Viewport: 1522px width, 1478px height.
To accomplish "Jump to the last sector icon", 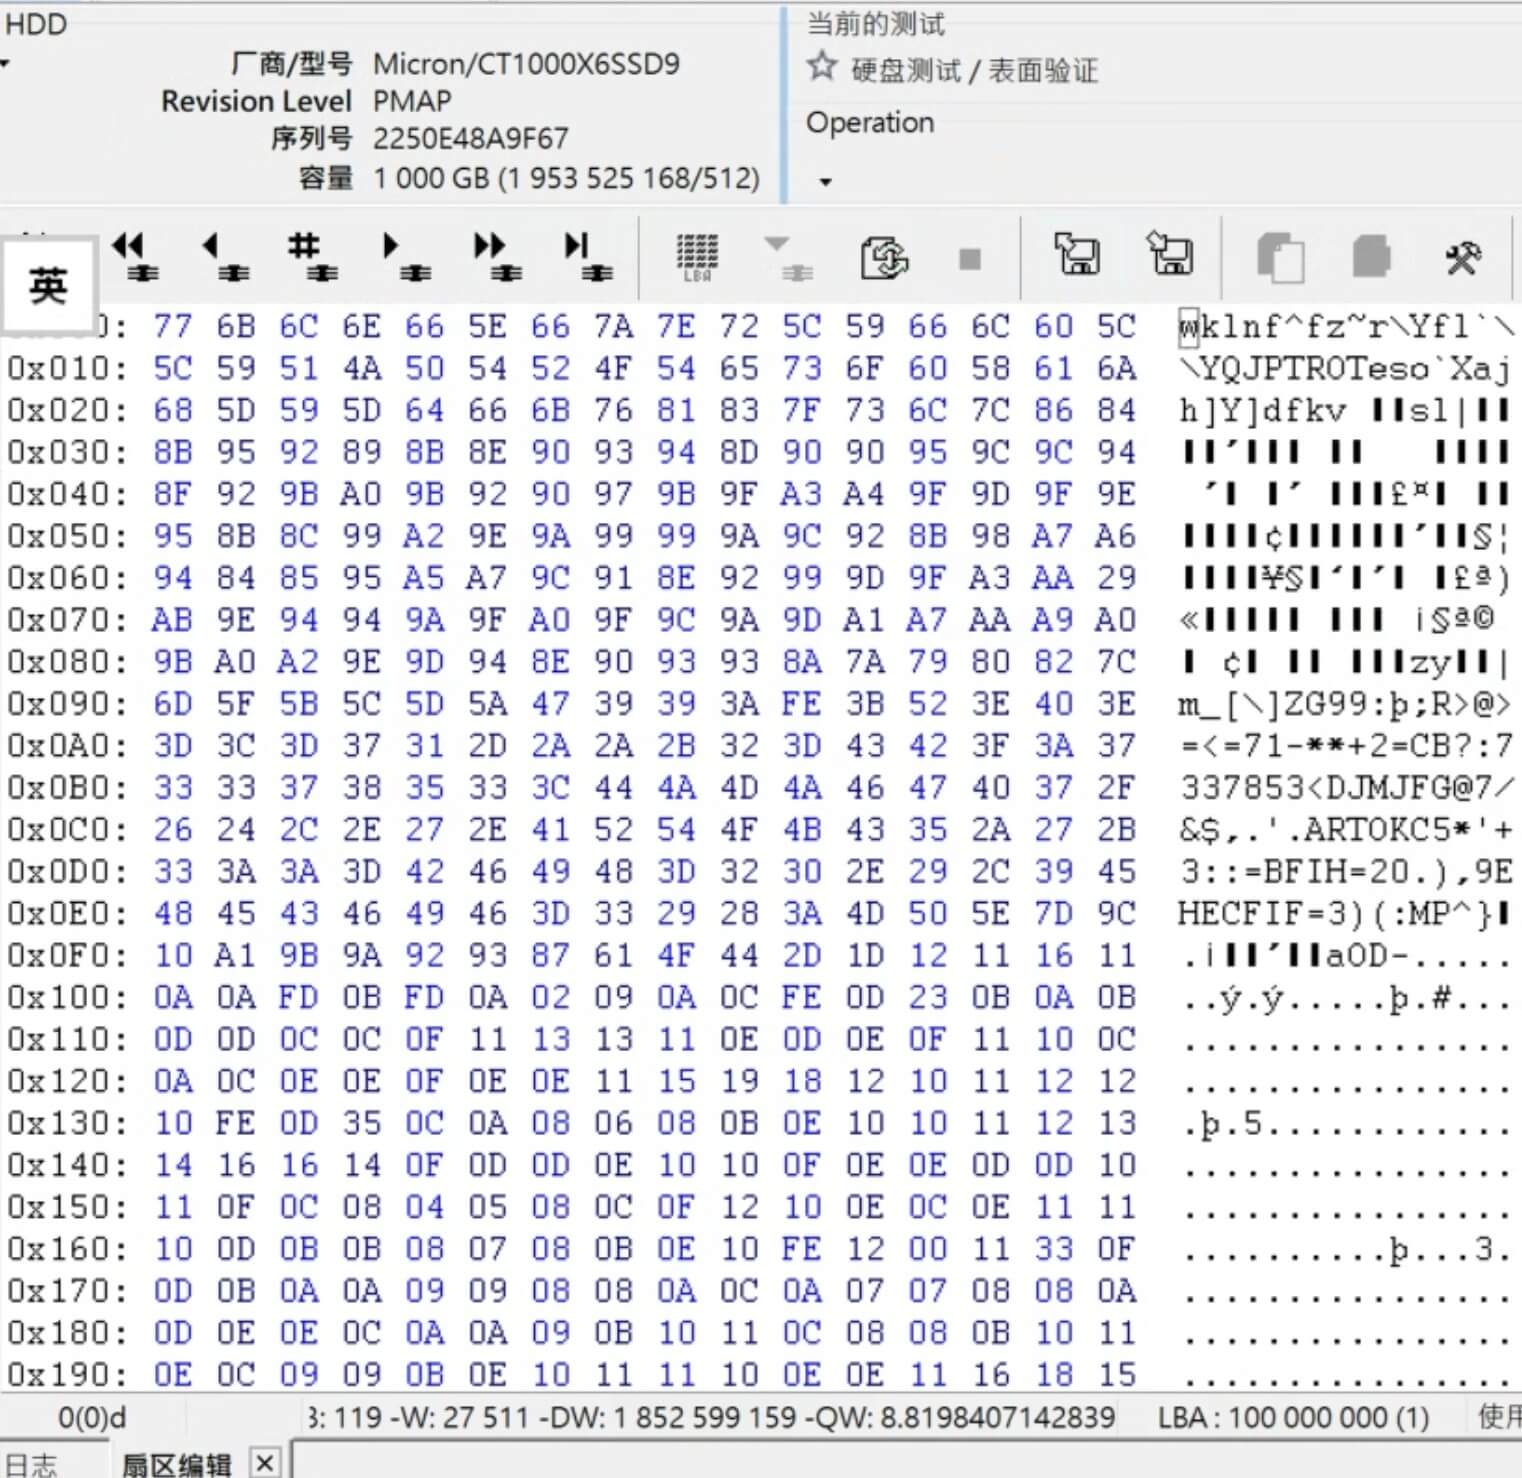I will point(587,256).
